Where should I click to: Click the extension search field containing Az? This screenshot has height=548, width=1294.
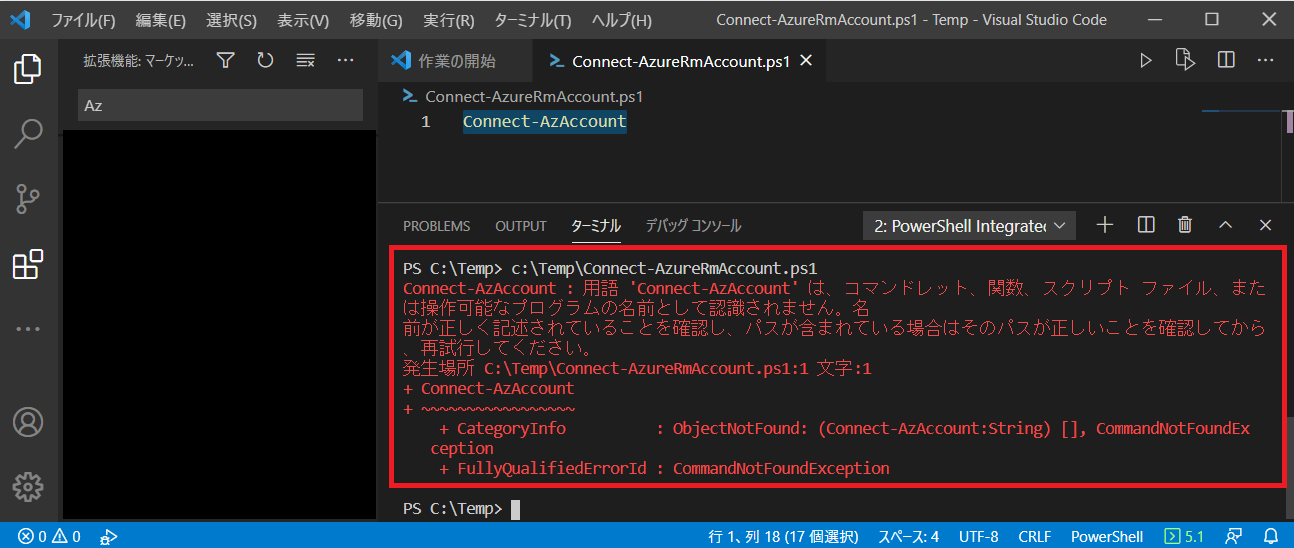pos(220,105)
